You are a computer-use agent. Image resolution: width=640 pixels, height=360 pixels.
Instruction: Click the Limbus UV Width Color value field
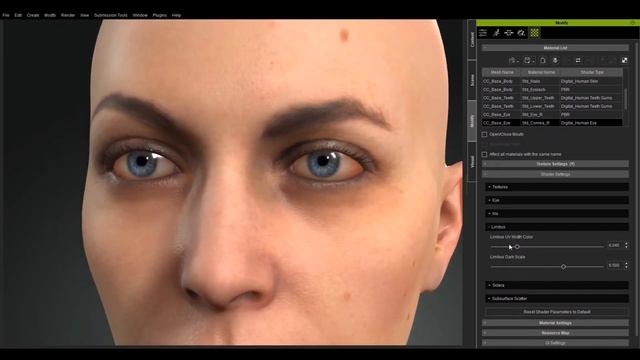point(615,246)
